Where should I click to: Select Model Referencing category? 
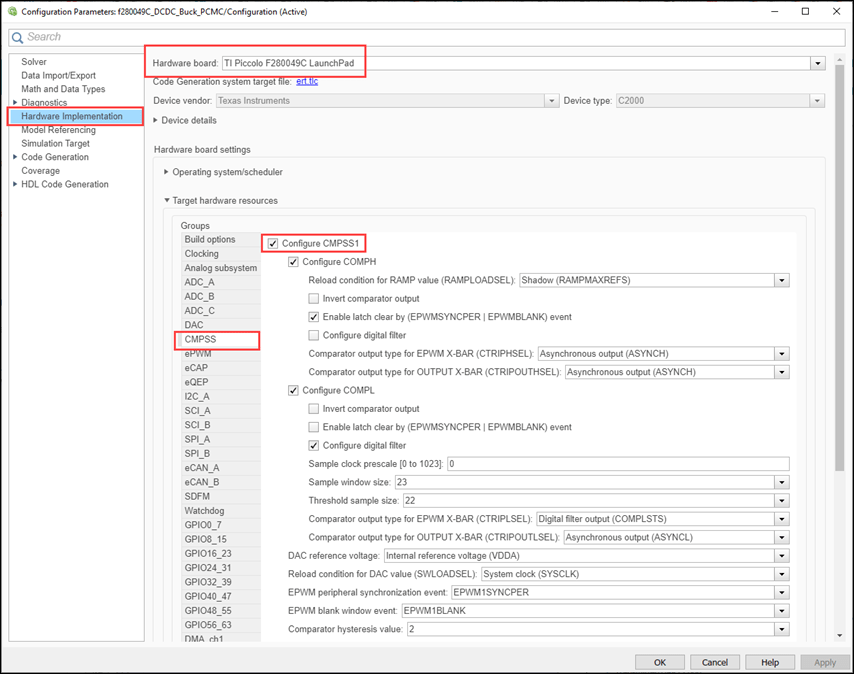pyautogui.click(x=58, y=130)
